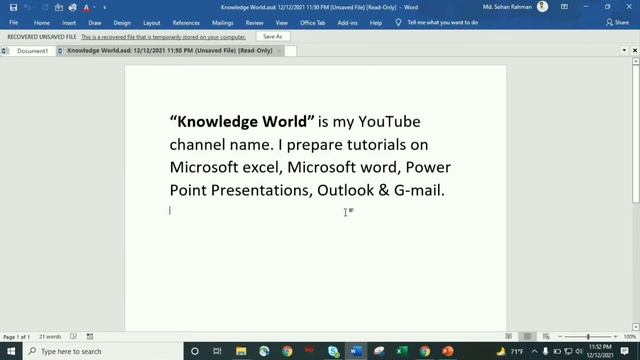Close the Knowledge World.asd document tab
This screenshot has width=640, height=360.
tap(279, 51)
